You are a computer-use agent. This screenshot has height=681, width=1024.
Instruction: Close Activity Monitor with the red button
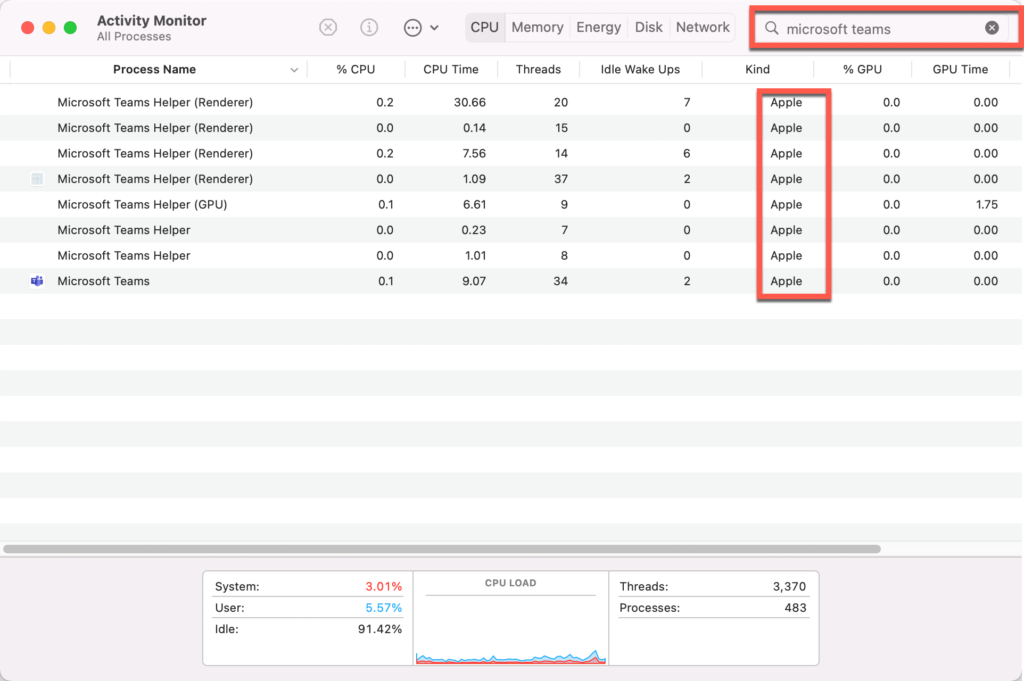pyautogui.click(x=27, y=27)
